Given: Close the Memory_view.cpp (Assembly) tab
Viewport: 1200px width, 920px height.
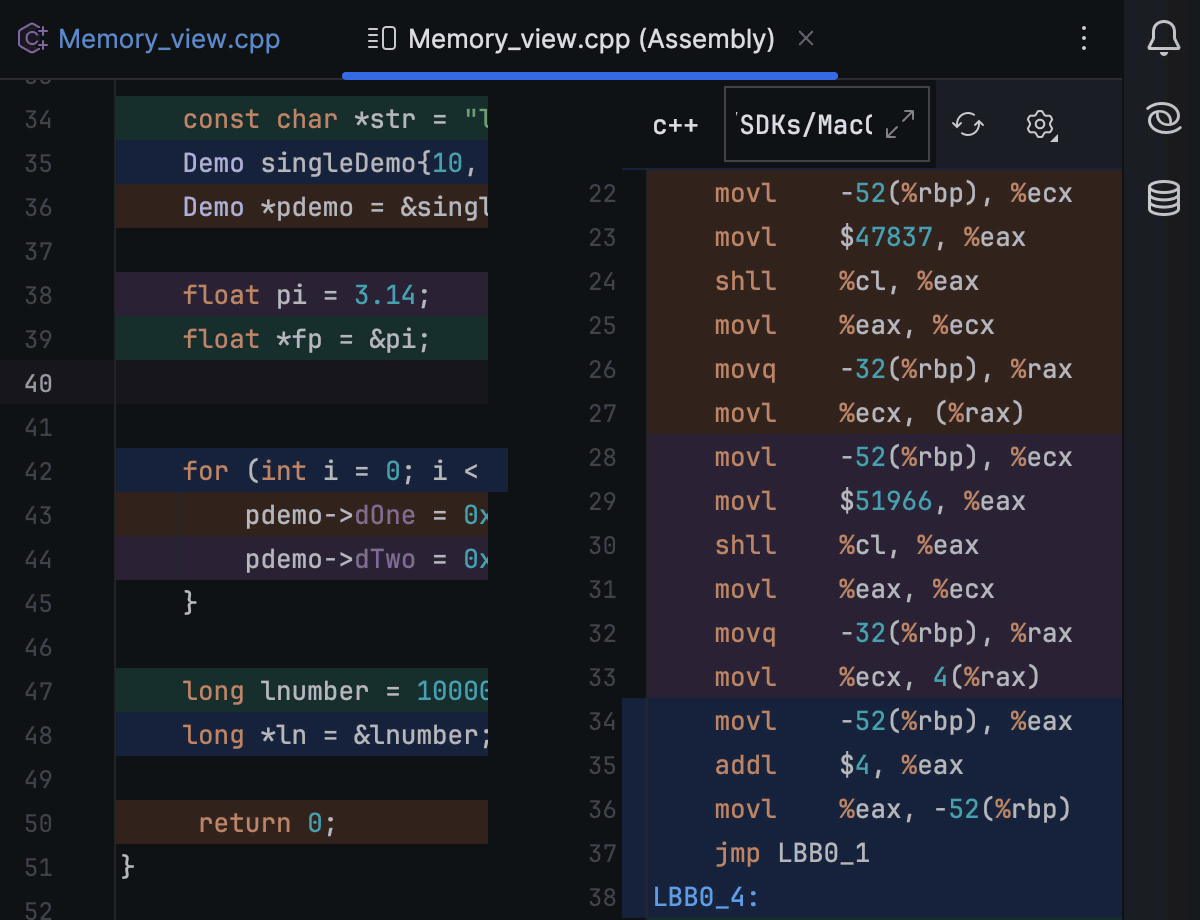Looking at the screenshot, I should (806, 39).
